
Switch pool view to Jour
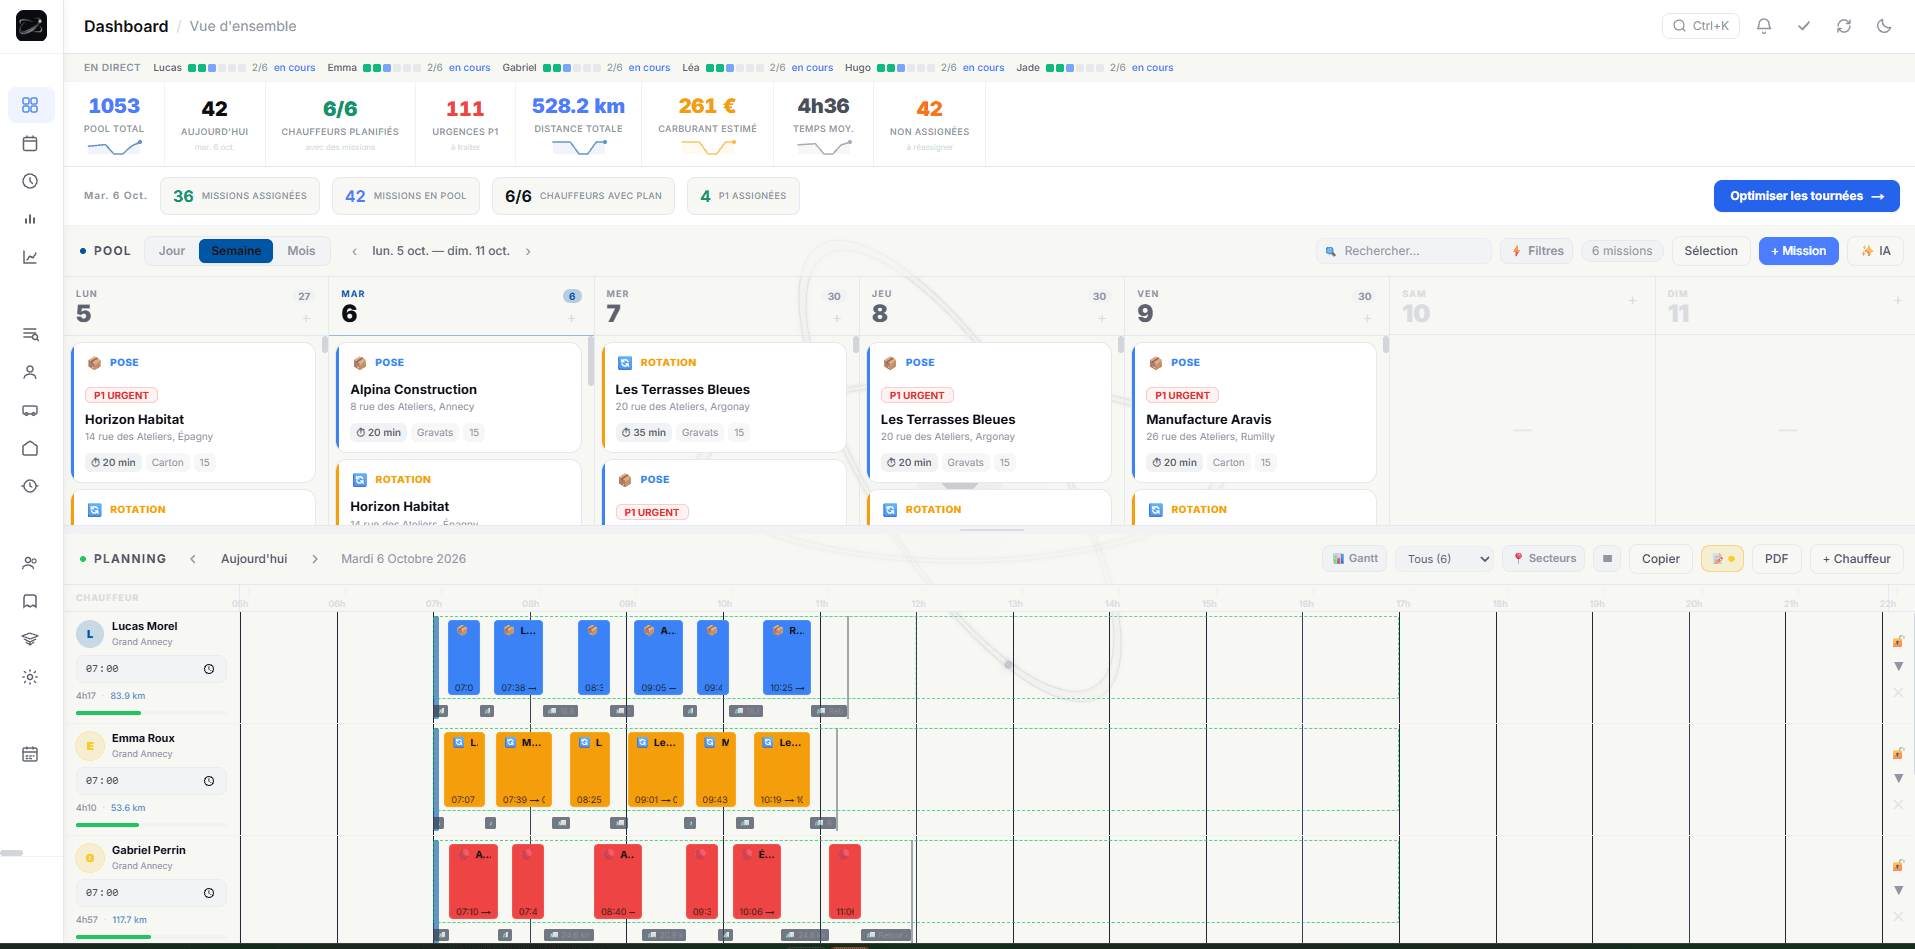tap(172, 251)
